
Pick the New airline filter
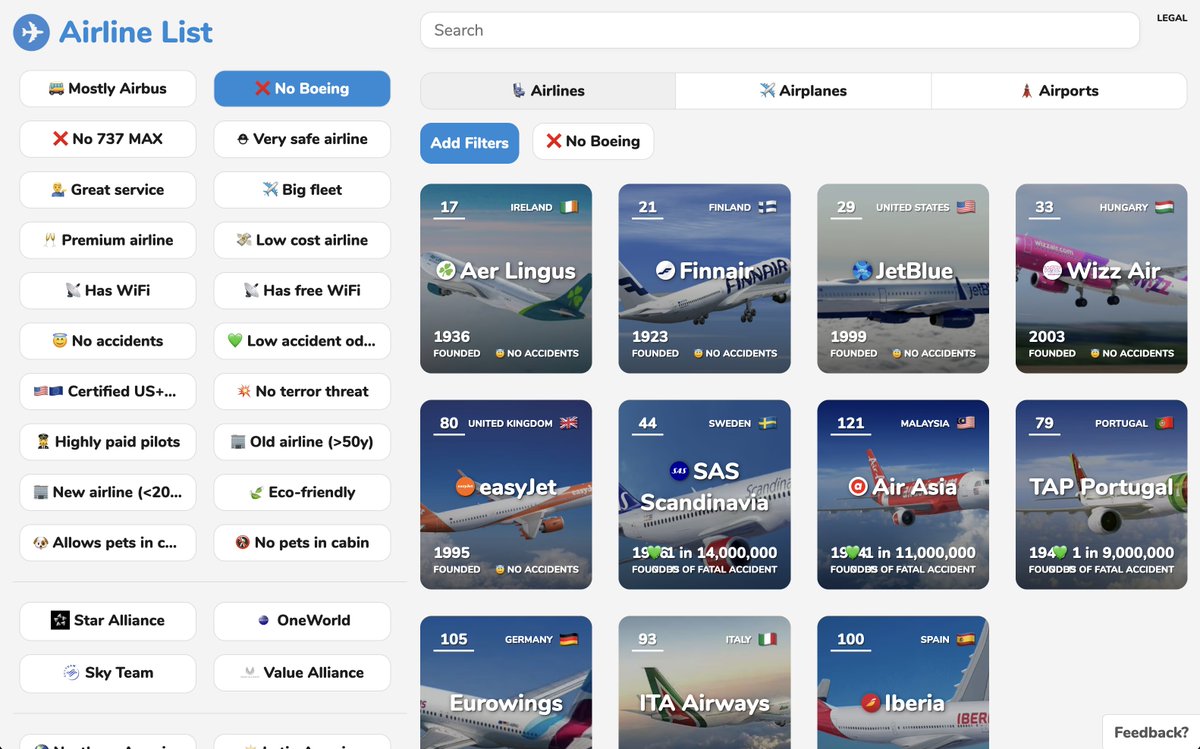[x=108, y=493]
